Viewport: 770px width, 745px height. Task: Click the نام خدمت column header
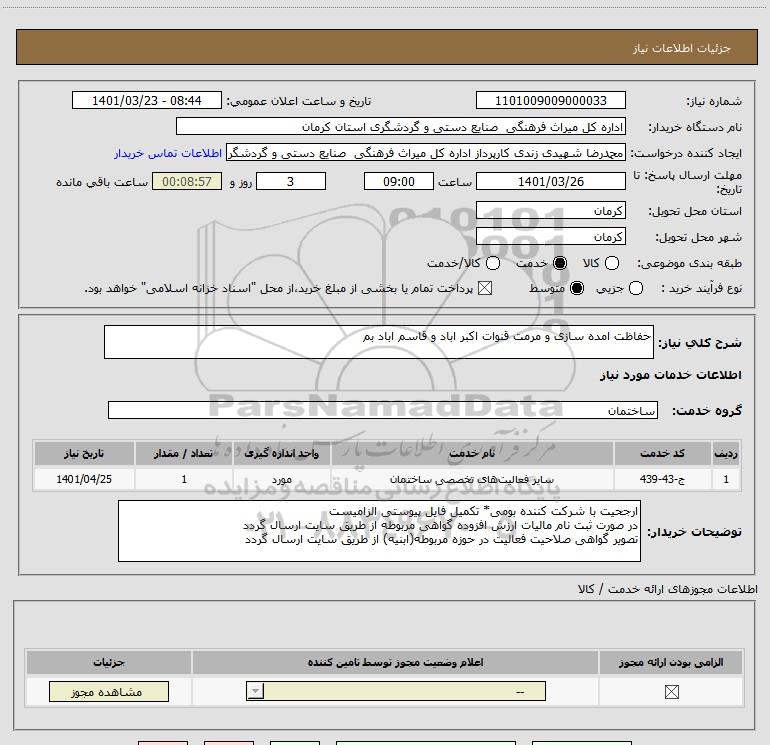pos(472,453)
